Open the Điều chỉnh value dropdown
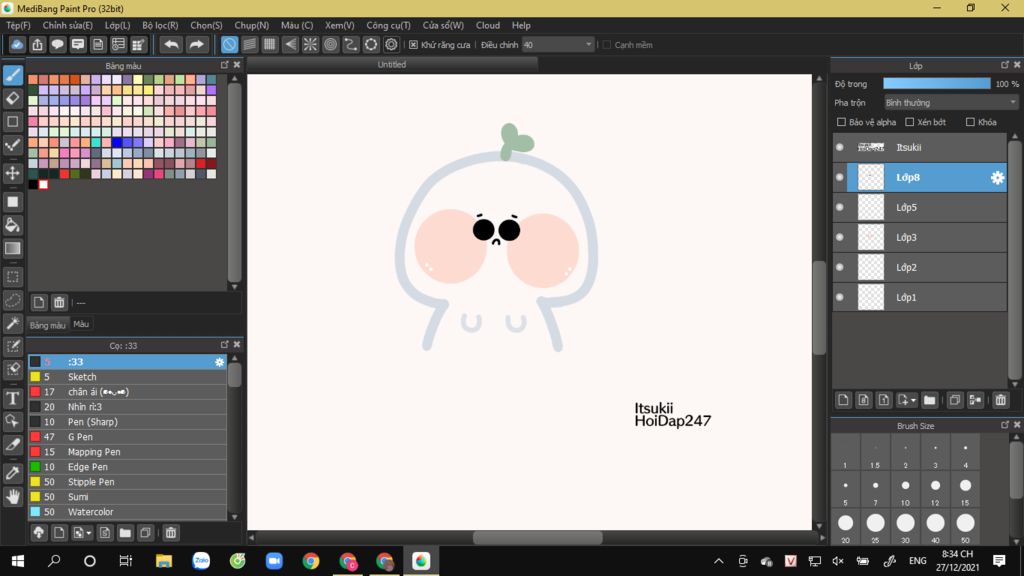The width and height of the screenshot is (1024, 576). coord(587,45)
